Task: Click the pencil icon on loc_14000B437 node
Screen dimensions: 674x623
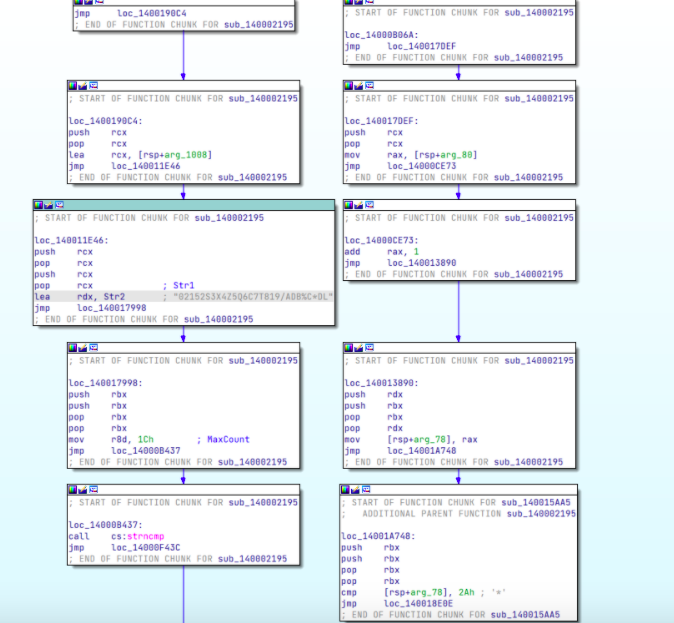Action: [x=82, y=490]
